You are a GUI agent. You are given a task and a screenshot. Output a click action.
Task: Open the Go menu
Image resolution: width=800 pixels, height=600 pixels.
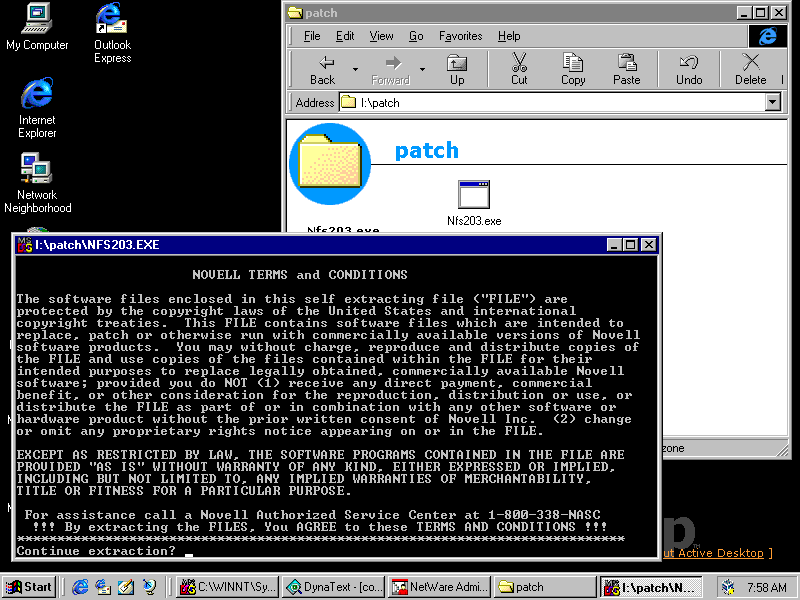pyautogui.click(x=416, y=36)
